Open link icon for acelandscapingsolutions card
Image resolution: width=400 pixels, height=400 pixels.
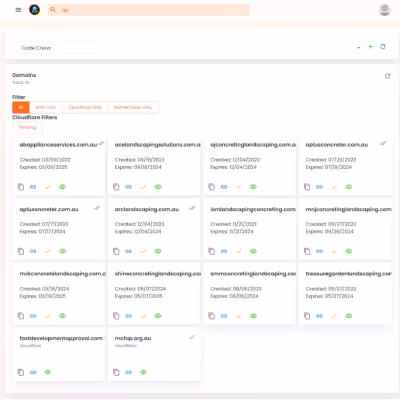(x=128, y=187)
